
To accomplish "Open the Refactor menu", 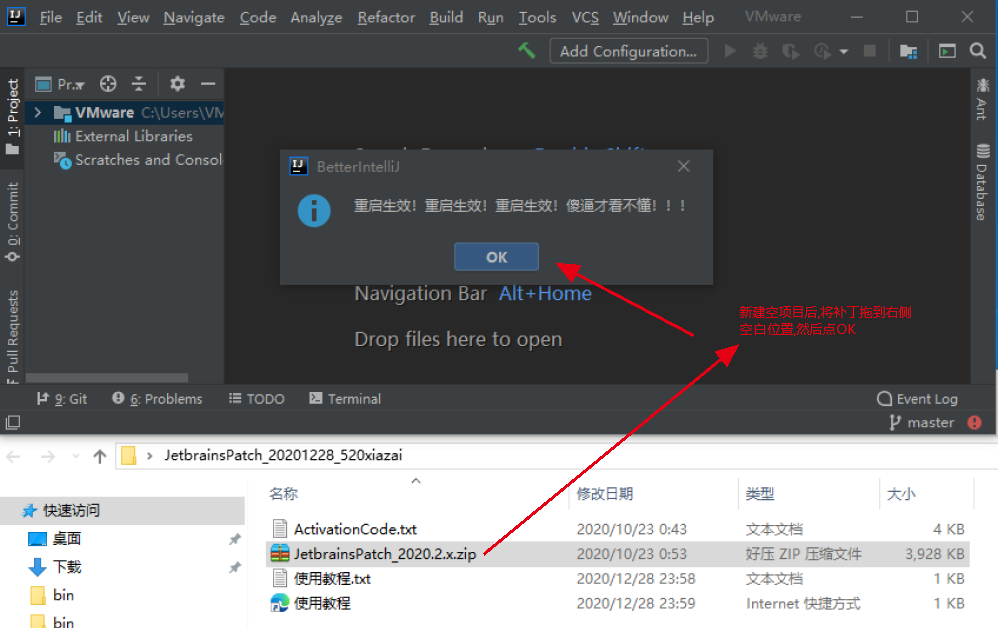I will (386, 17).
